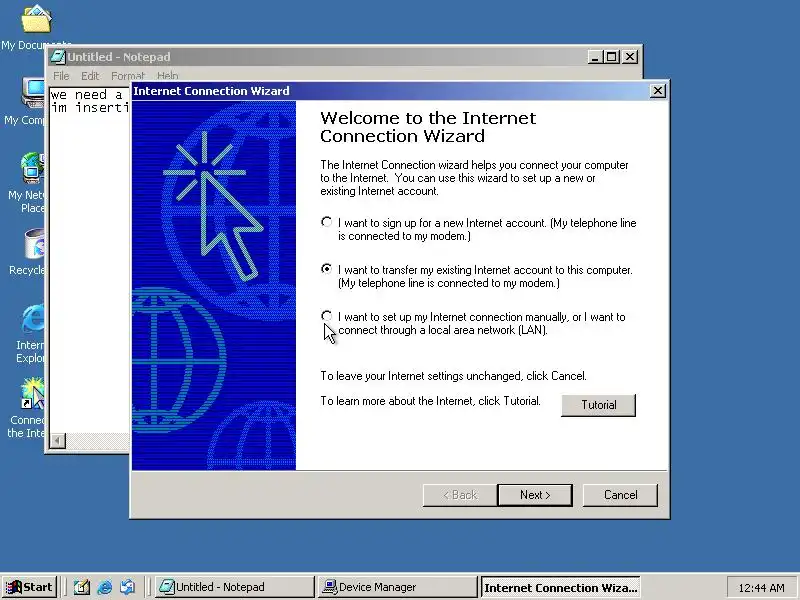Maximize the Notepad window
Image resolution: width=800 pixels, height=600 pixels.
pyautogui.click(x=612, y=57)
